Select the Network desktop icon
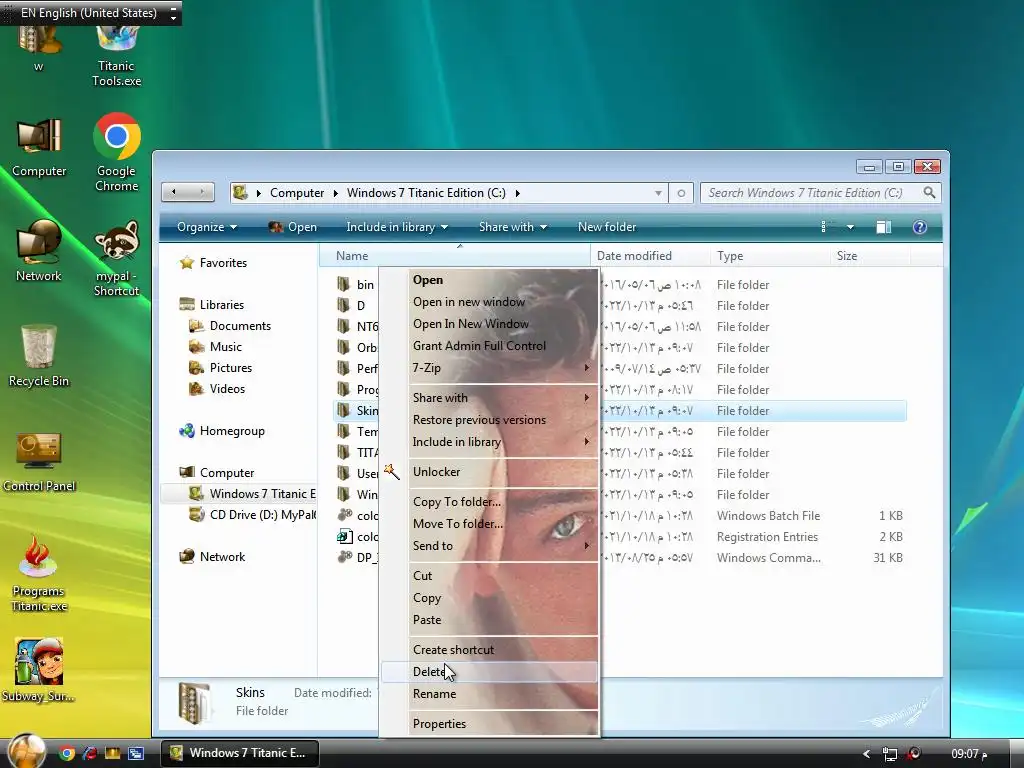1024x768 pixels. click(39, 251)
